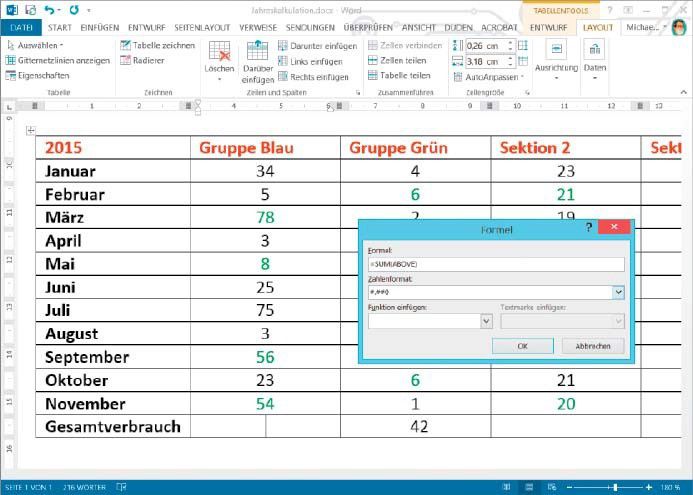Viewport: 693px width, 495px height.
Task: Click Abbrechen in Formel dialog
Action: 593,346
